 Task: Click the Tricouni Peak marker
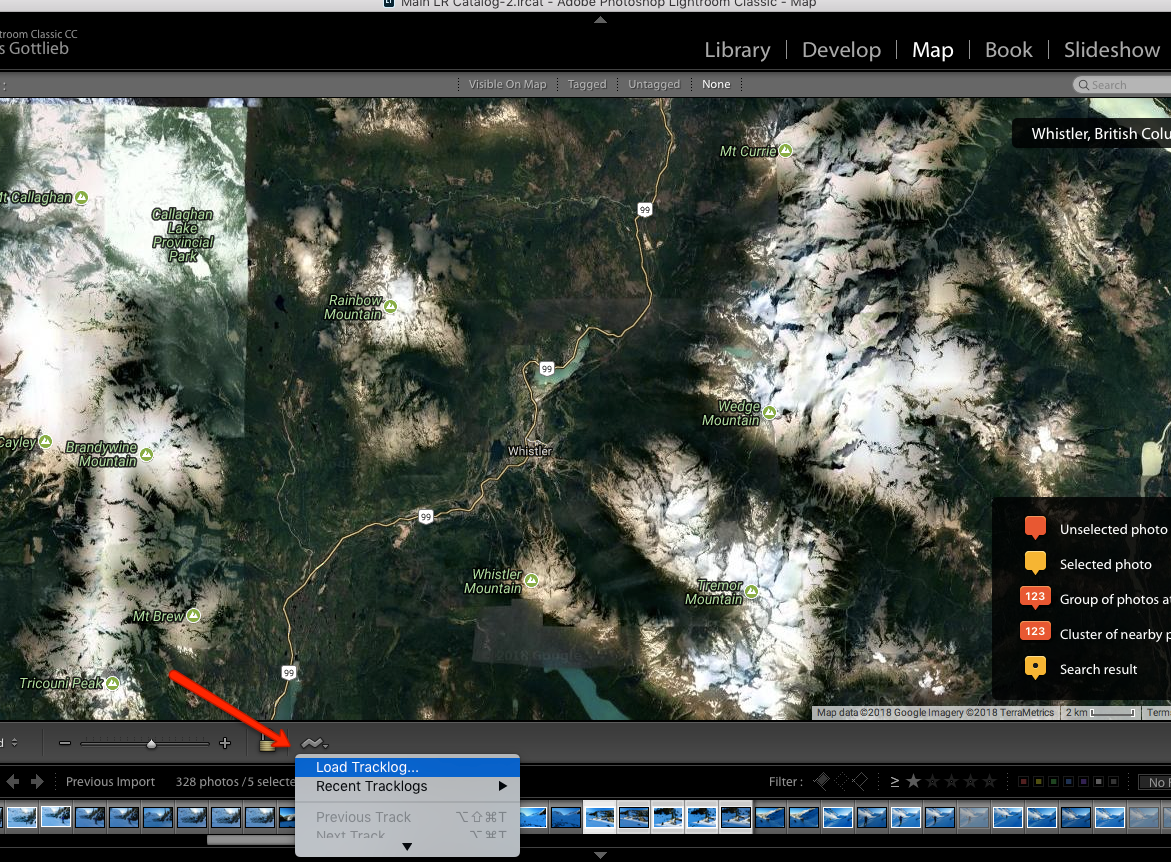pos(112,683)
